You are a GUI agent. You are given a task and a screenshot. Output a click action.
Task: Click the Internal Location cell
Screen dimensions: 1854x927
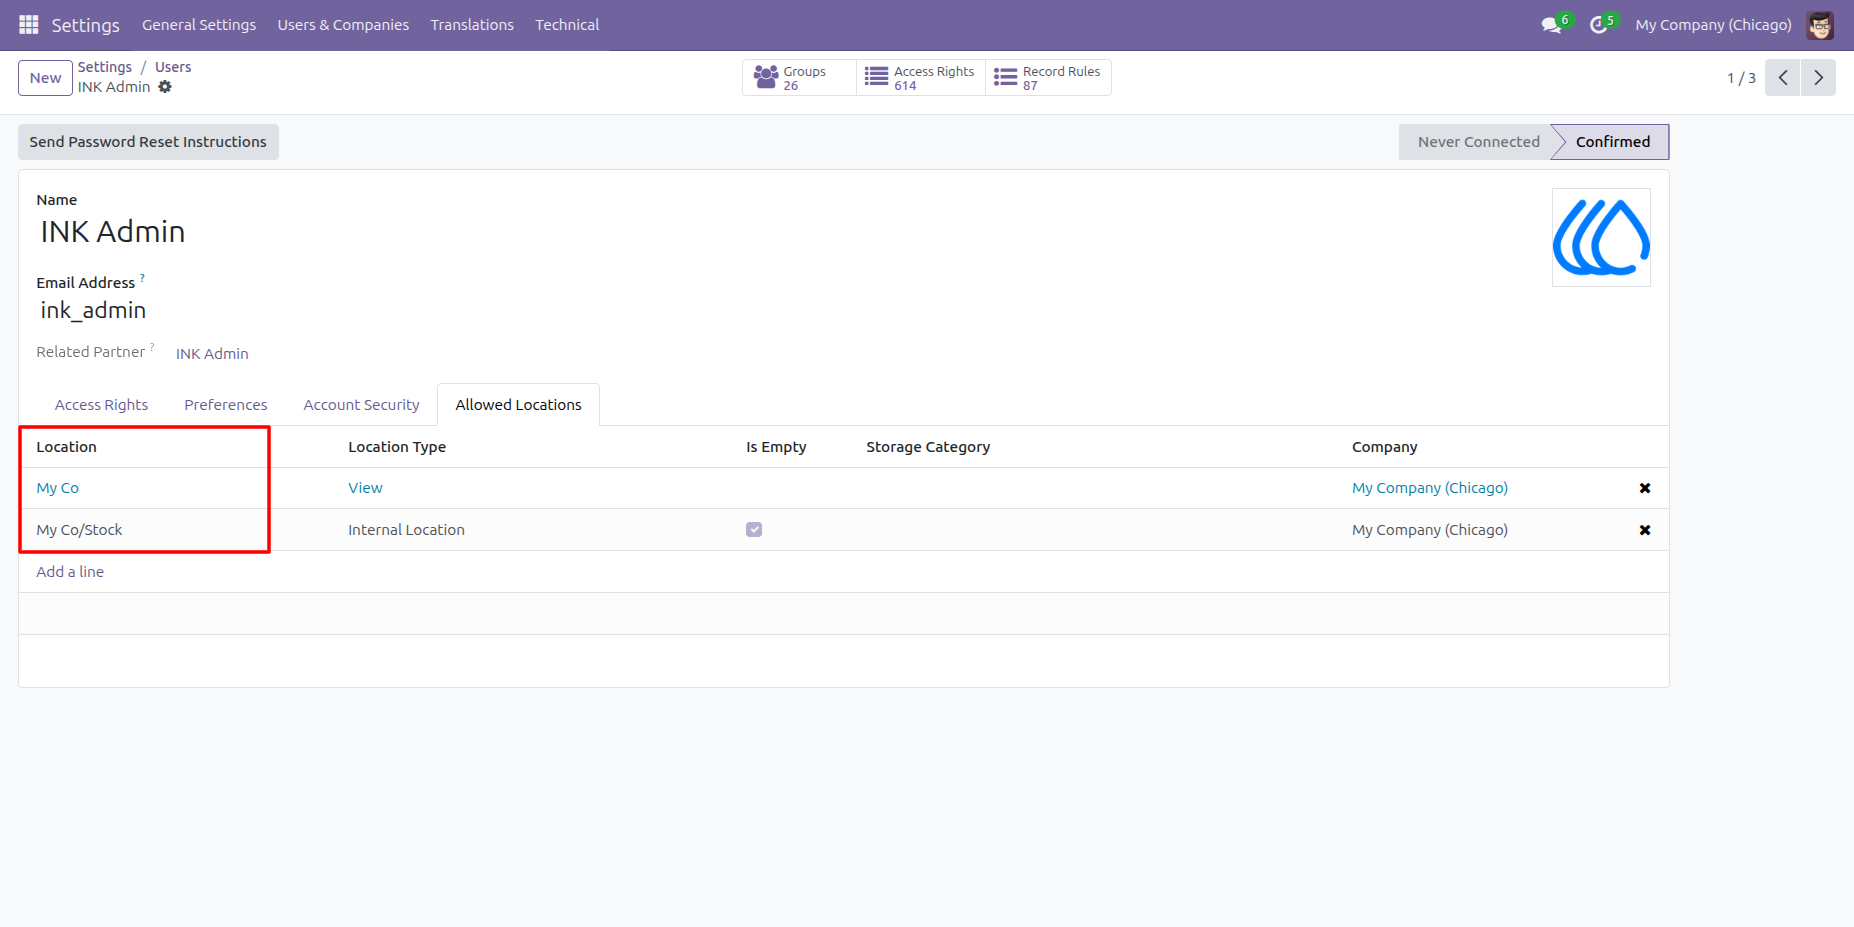406,530
